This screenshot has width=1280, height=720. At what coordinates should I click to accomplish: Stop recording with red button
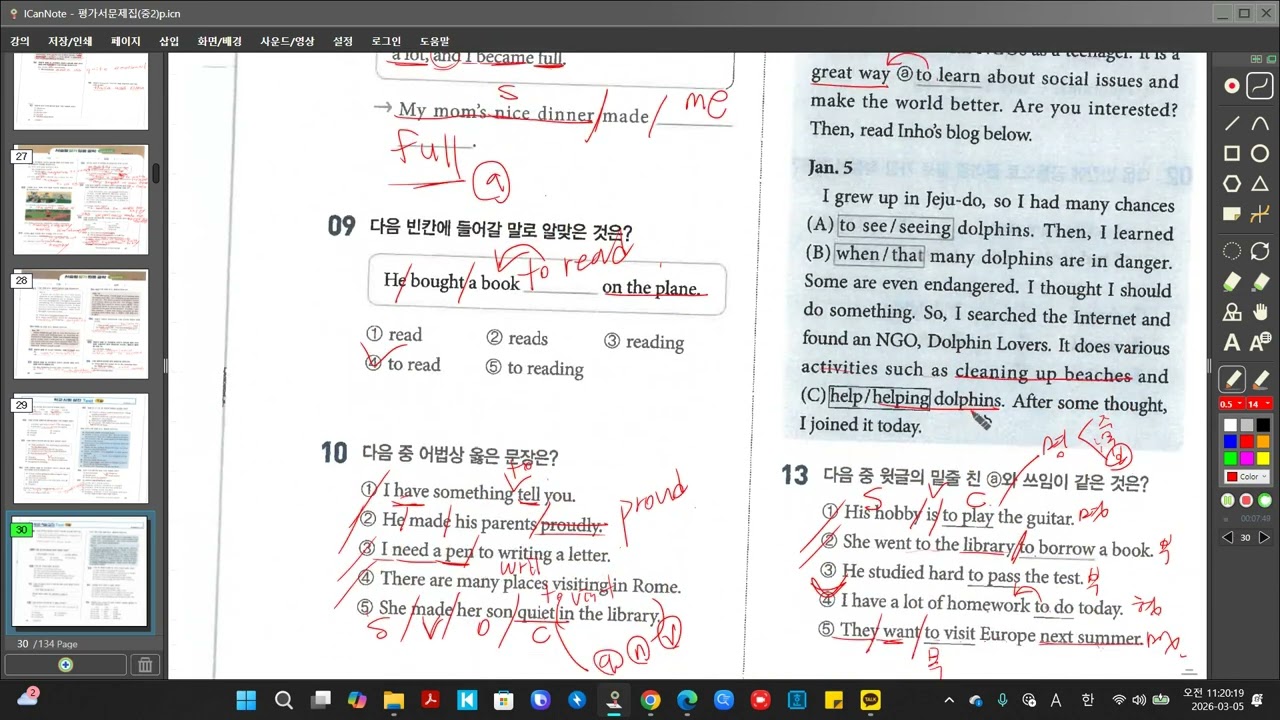pos(1246,500)
